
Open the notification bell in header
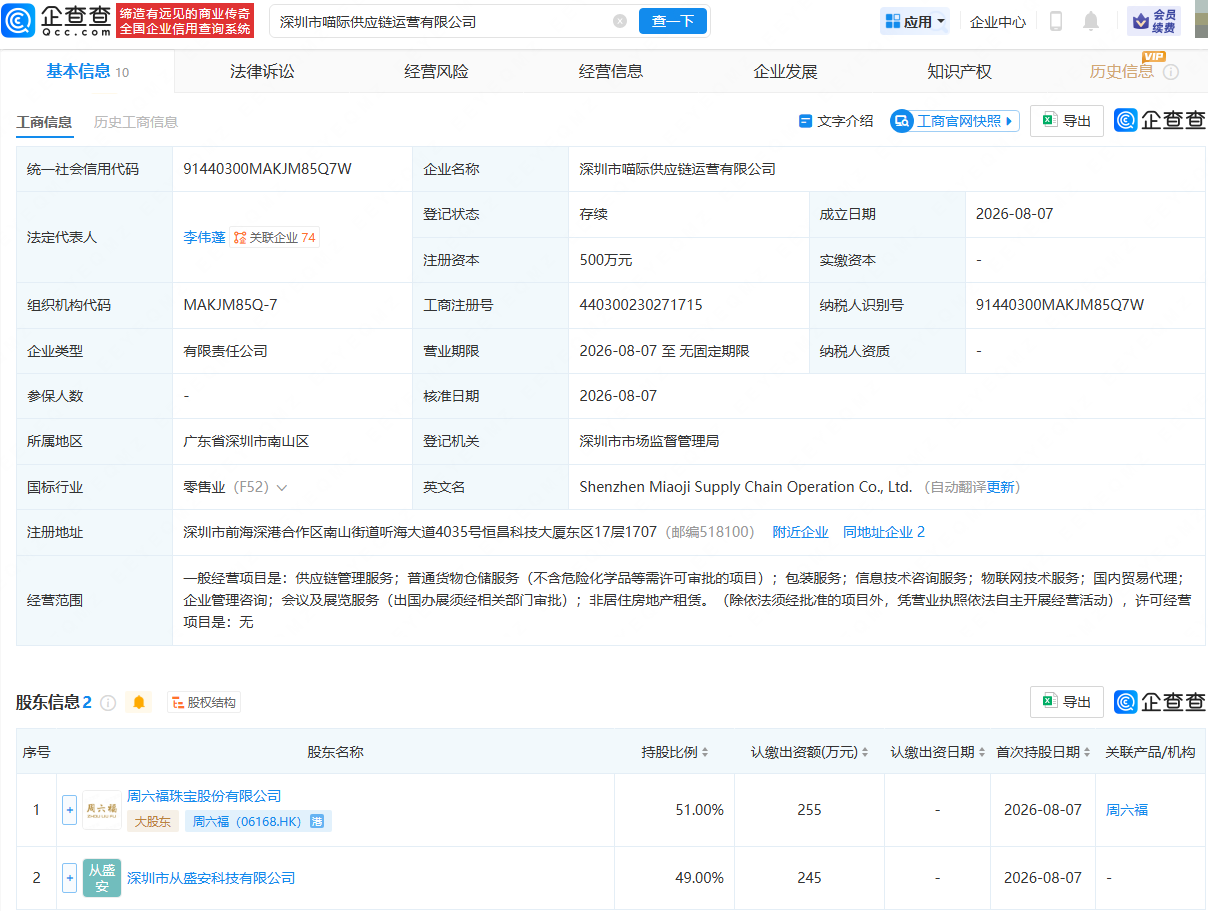tap(1091, 21)
